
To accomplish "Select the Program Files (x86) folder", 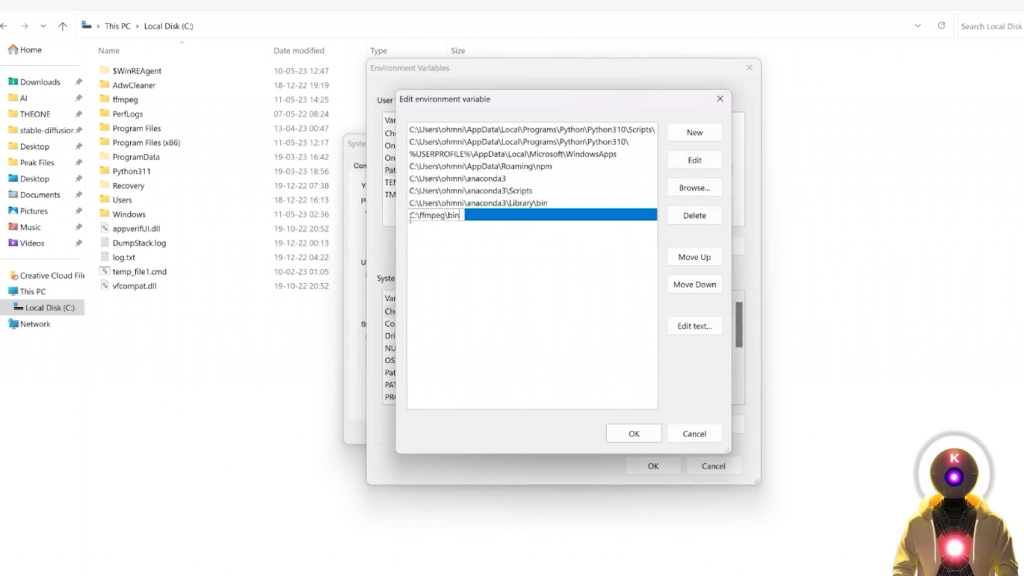I will [x=146, y=142].
